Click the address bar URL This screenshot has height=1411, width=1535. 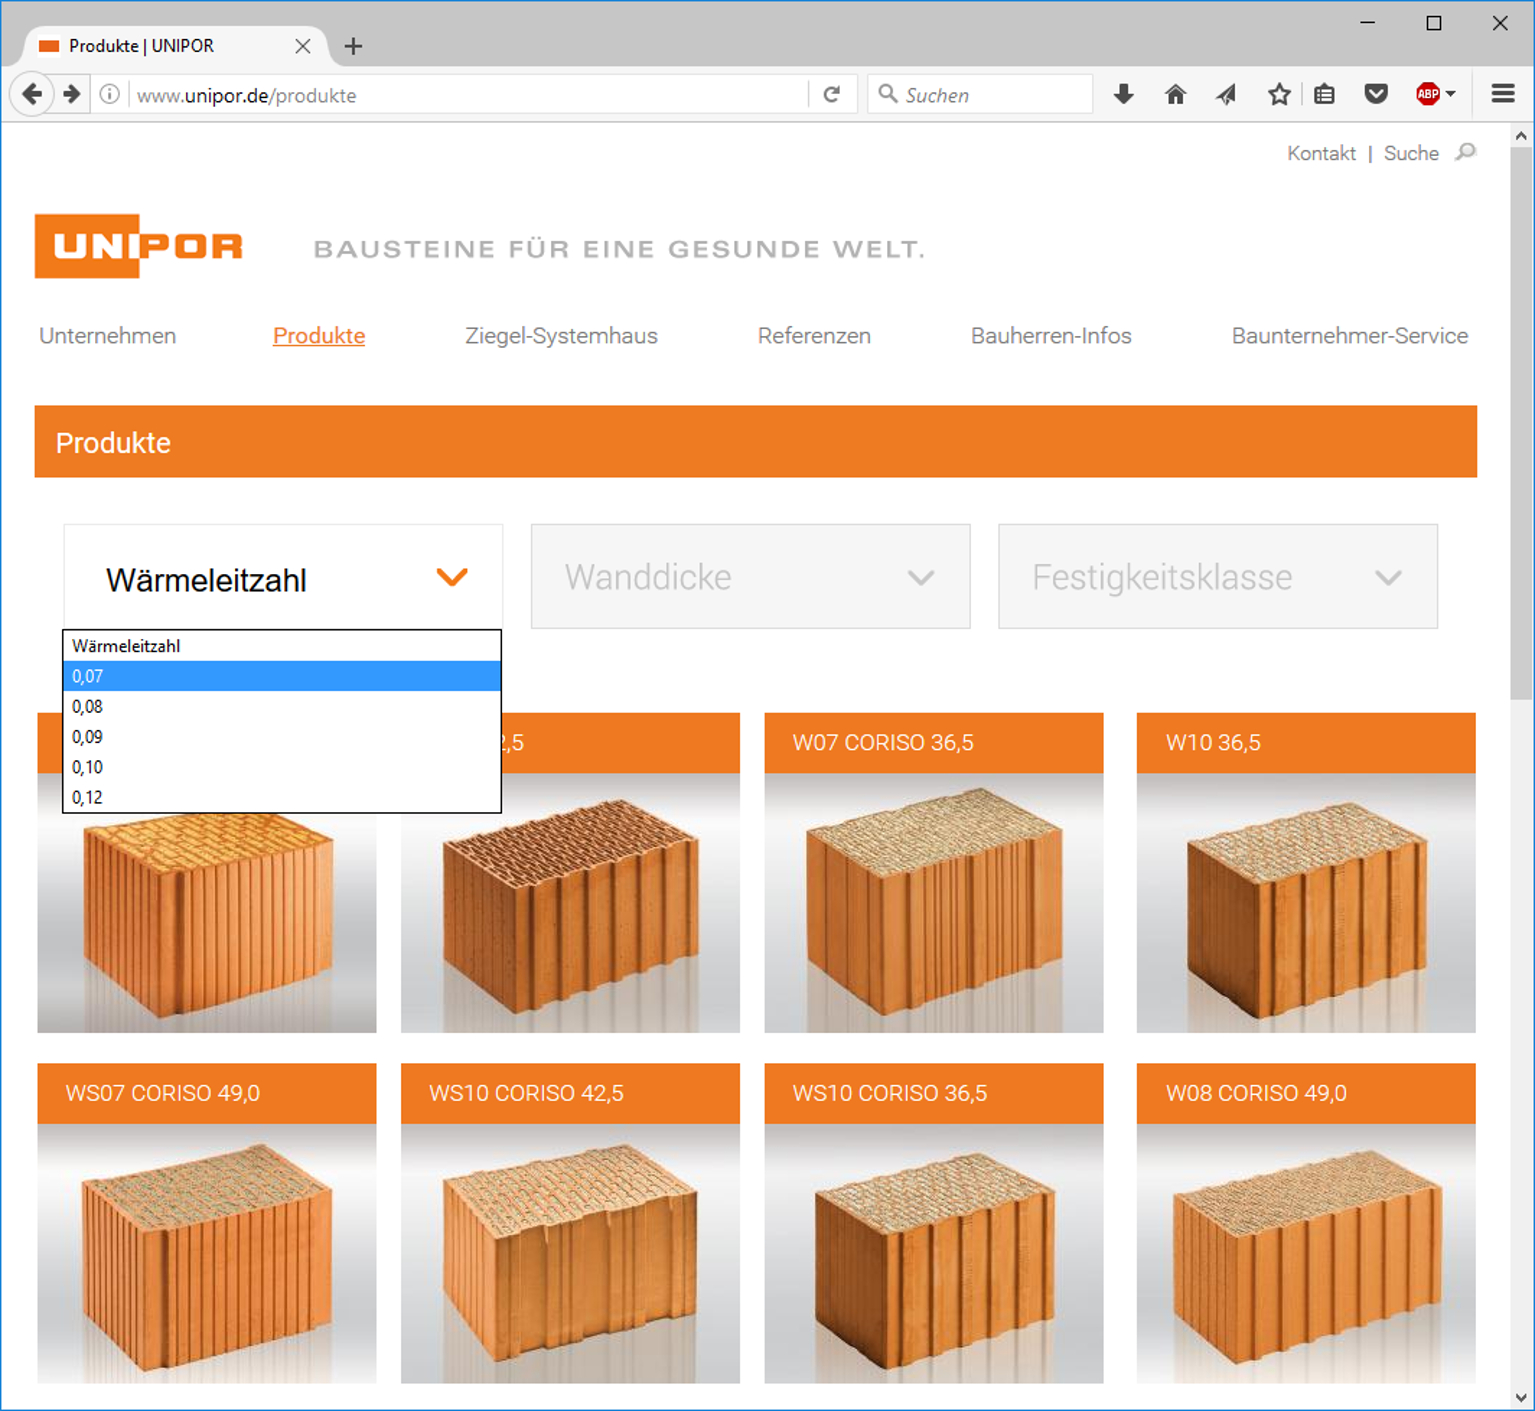coord(246,96)
